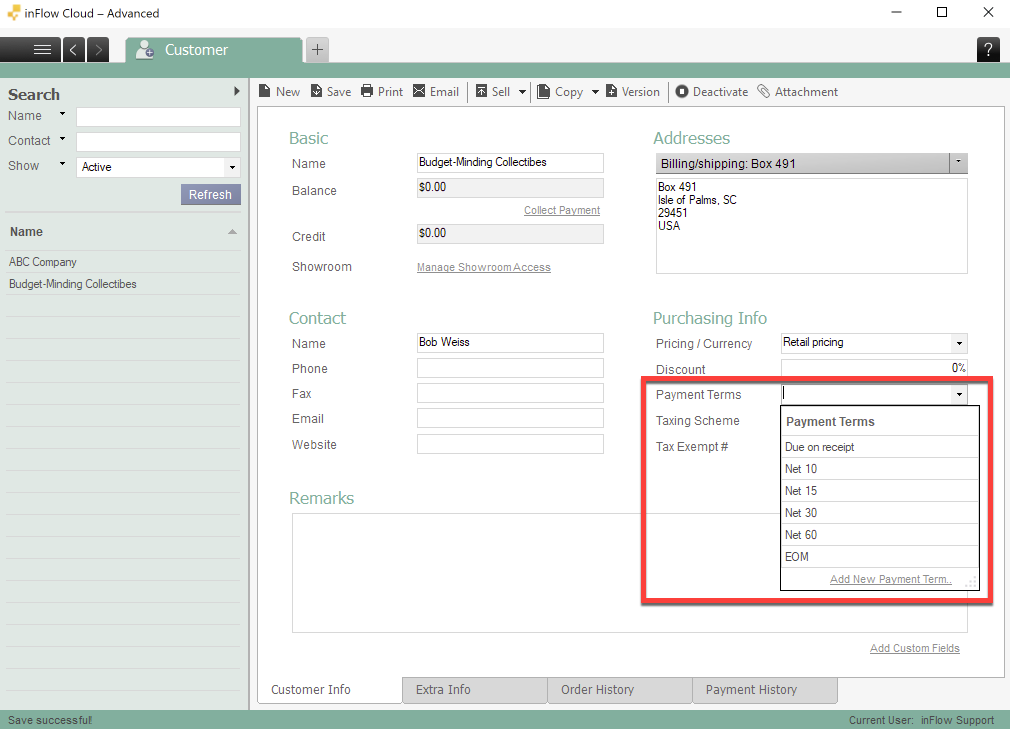Click the Website input field

510,444
